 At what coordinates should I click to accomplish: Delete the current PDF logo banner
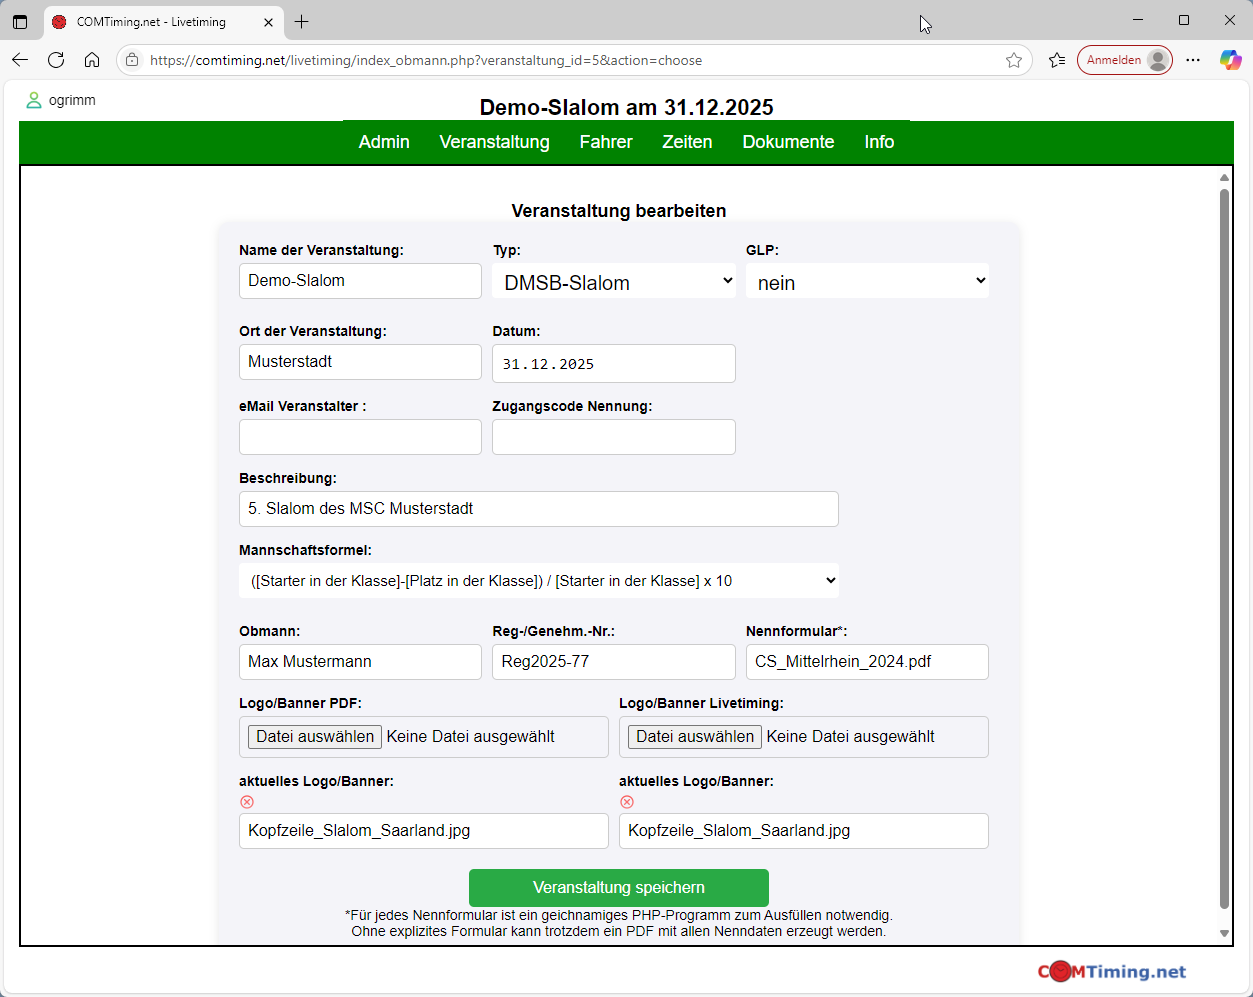pyautogui.click(x=247, y=802)
